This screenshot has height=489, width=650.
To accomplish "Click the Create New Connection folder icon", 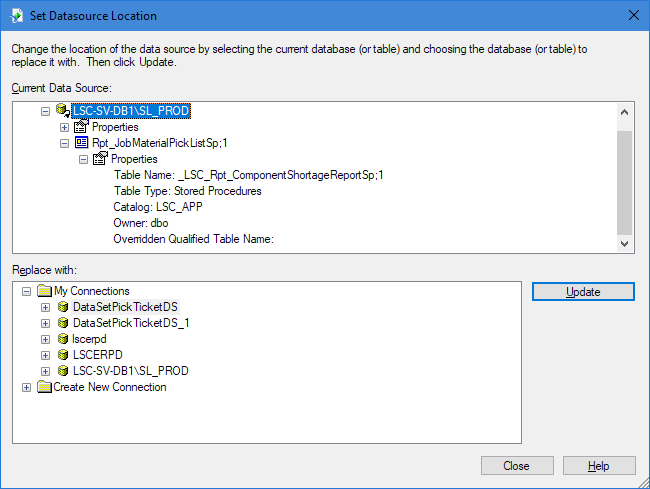I will pos(44,387).
